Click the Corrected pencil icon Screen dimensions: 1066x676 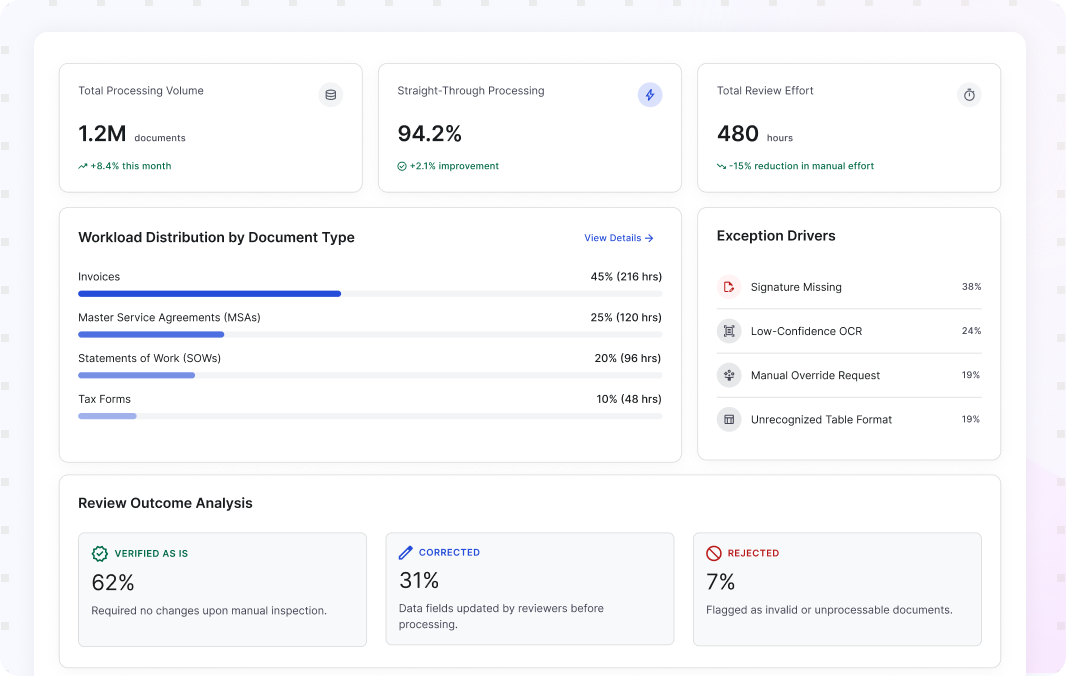[406, 552]
